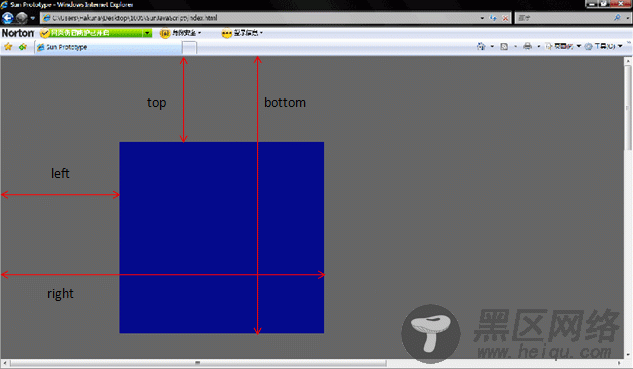Click the magnifier Search icon
This screenshot has width=633, height=369.
point(617,18)
